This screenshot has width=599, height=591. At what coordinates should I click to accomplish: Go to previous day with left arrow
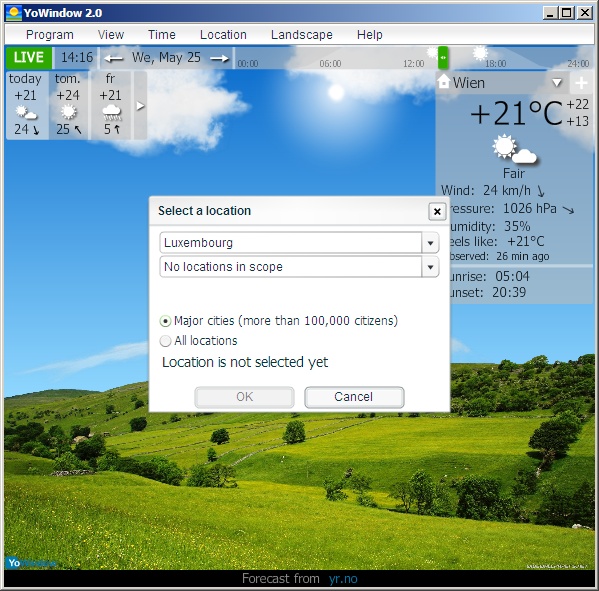[113, 58]
